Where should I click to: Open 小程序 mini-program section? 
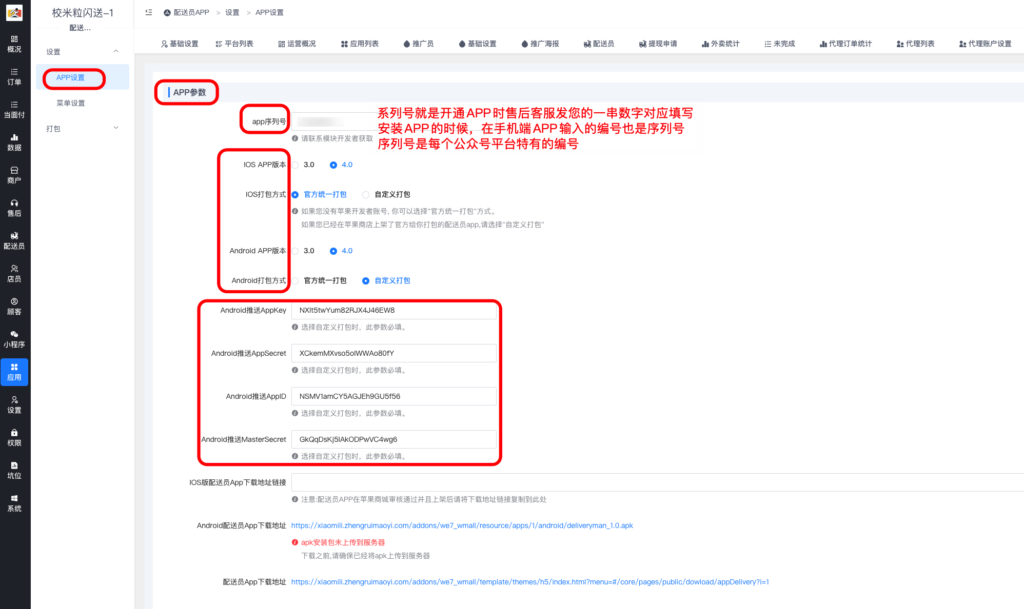tap(14, 338)
